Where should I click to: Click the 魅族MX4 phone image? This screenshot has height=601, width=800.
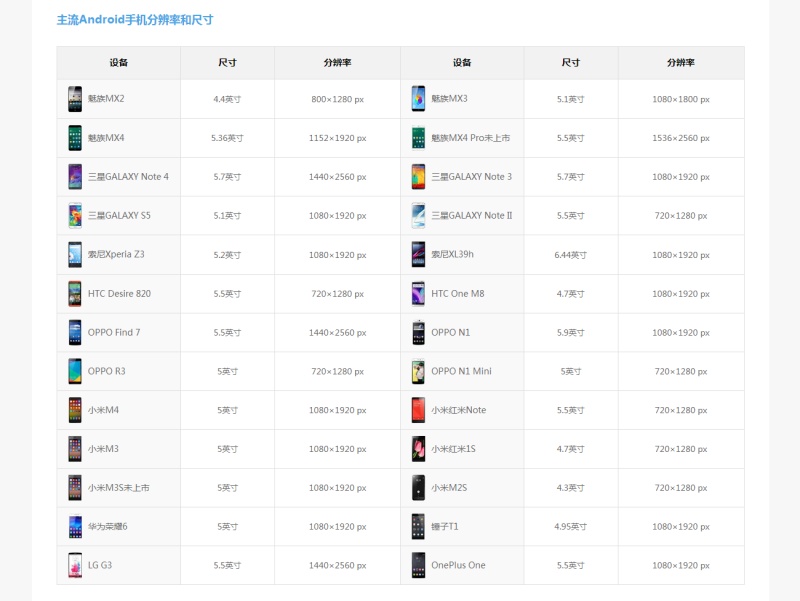(x=75, y=138)
